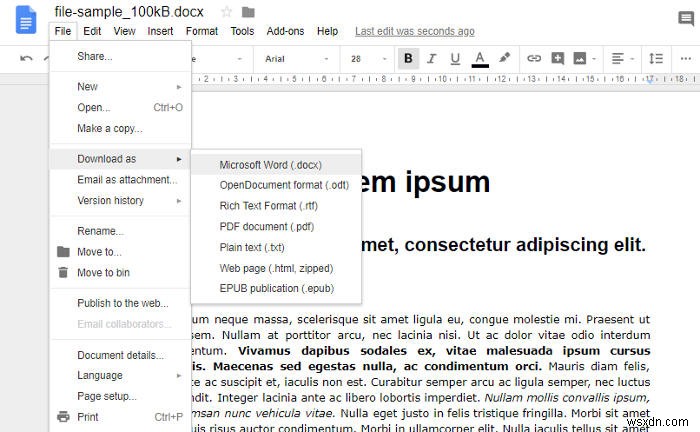This screenshot has height=432, width=700.
Task: Select Make a copy...
Action: tap(120, 129)
